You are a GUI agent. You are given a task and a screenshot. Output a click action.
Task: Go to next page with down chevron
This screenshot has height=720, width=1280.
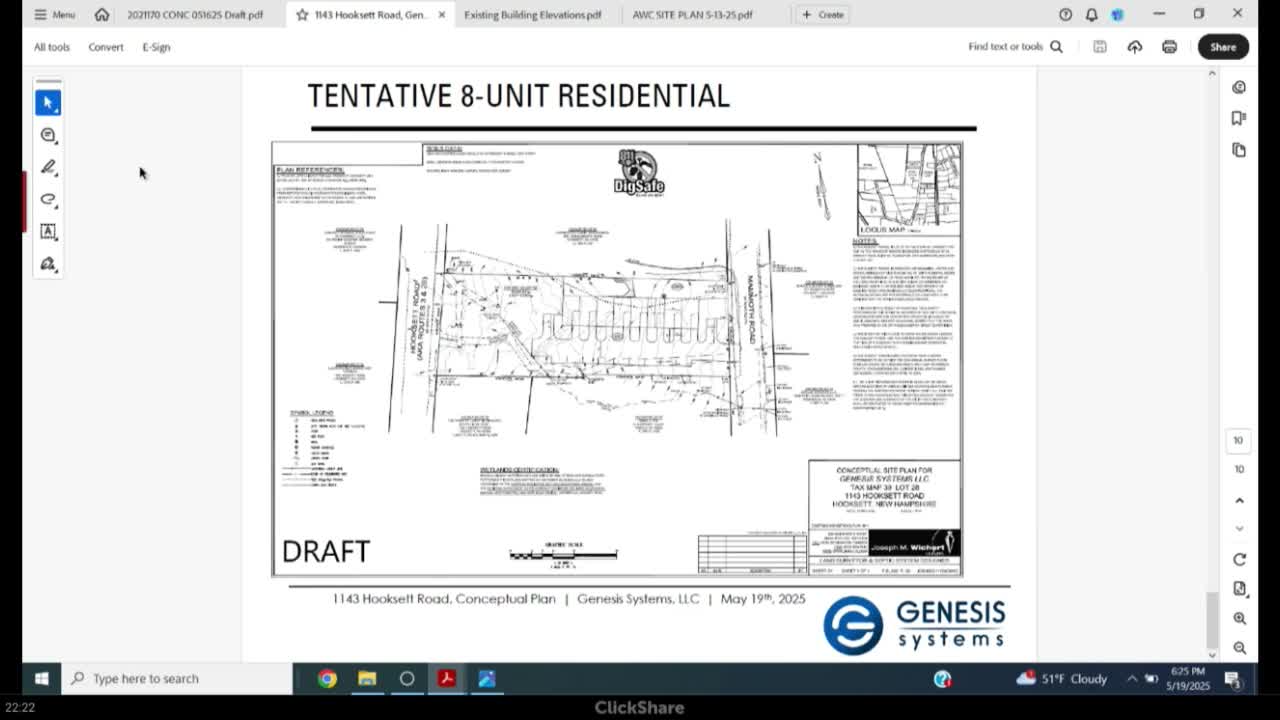pos(1239,528)
